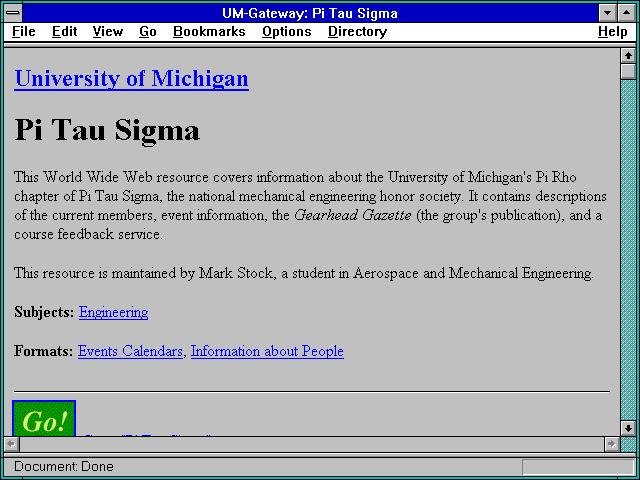640x480 pixels.
Task: Open the Bookmarks menu
Action: tap(209, 32)
